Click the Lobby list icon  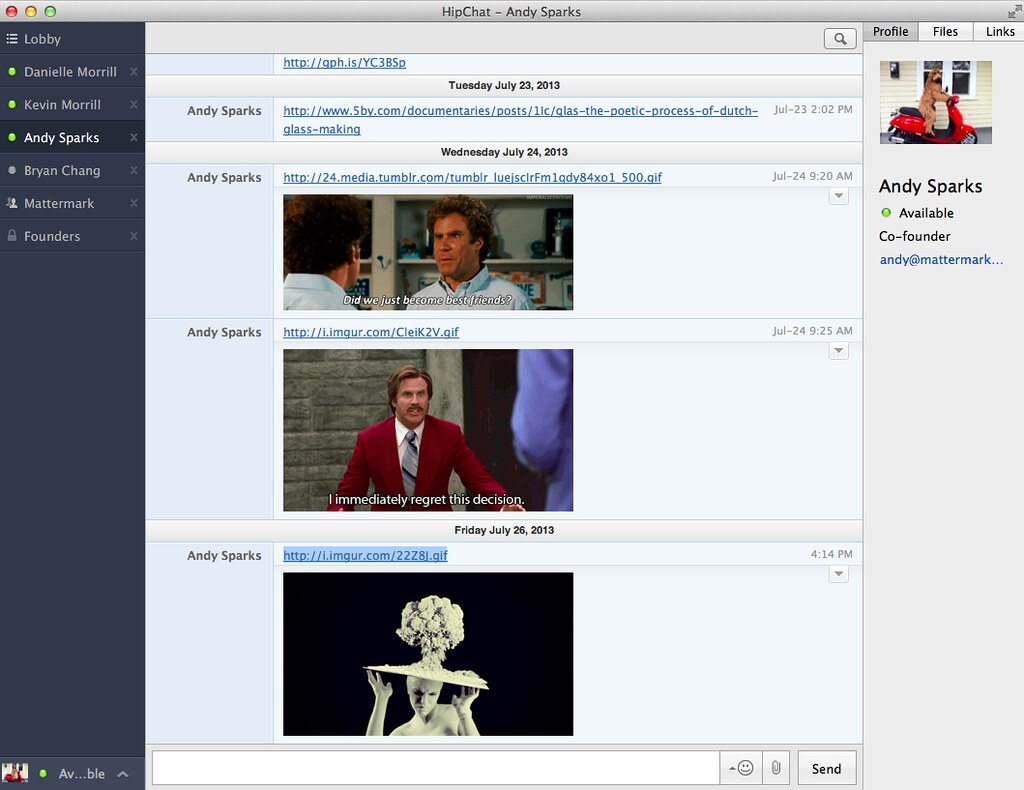pos(12,39)
